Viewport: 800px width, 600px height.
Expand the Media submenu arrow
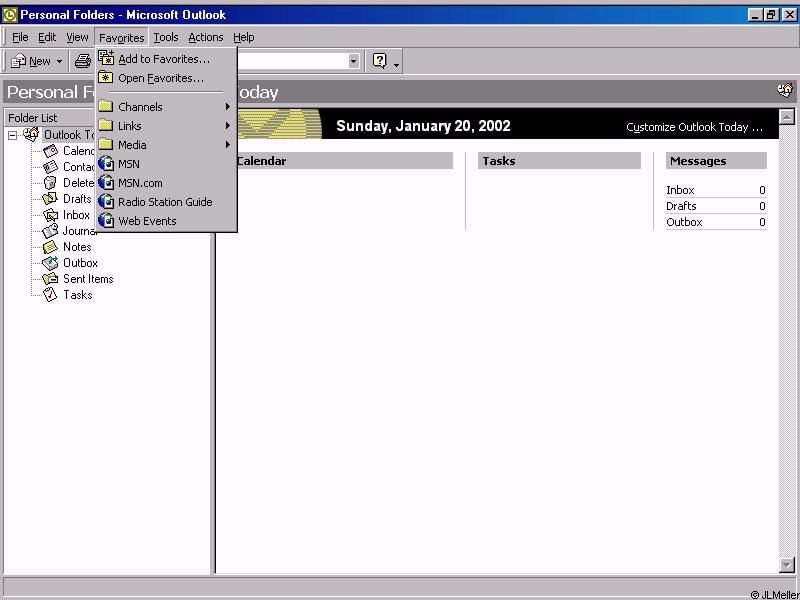(x=228, y=144)
